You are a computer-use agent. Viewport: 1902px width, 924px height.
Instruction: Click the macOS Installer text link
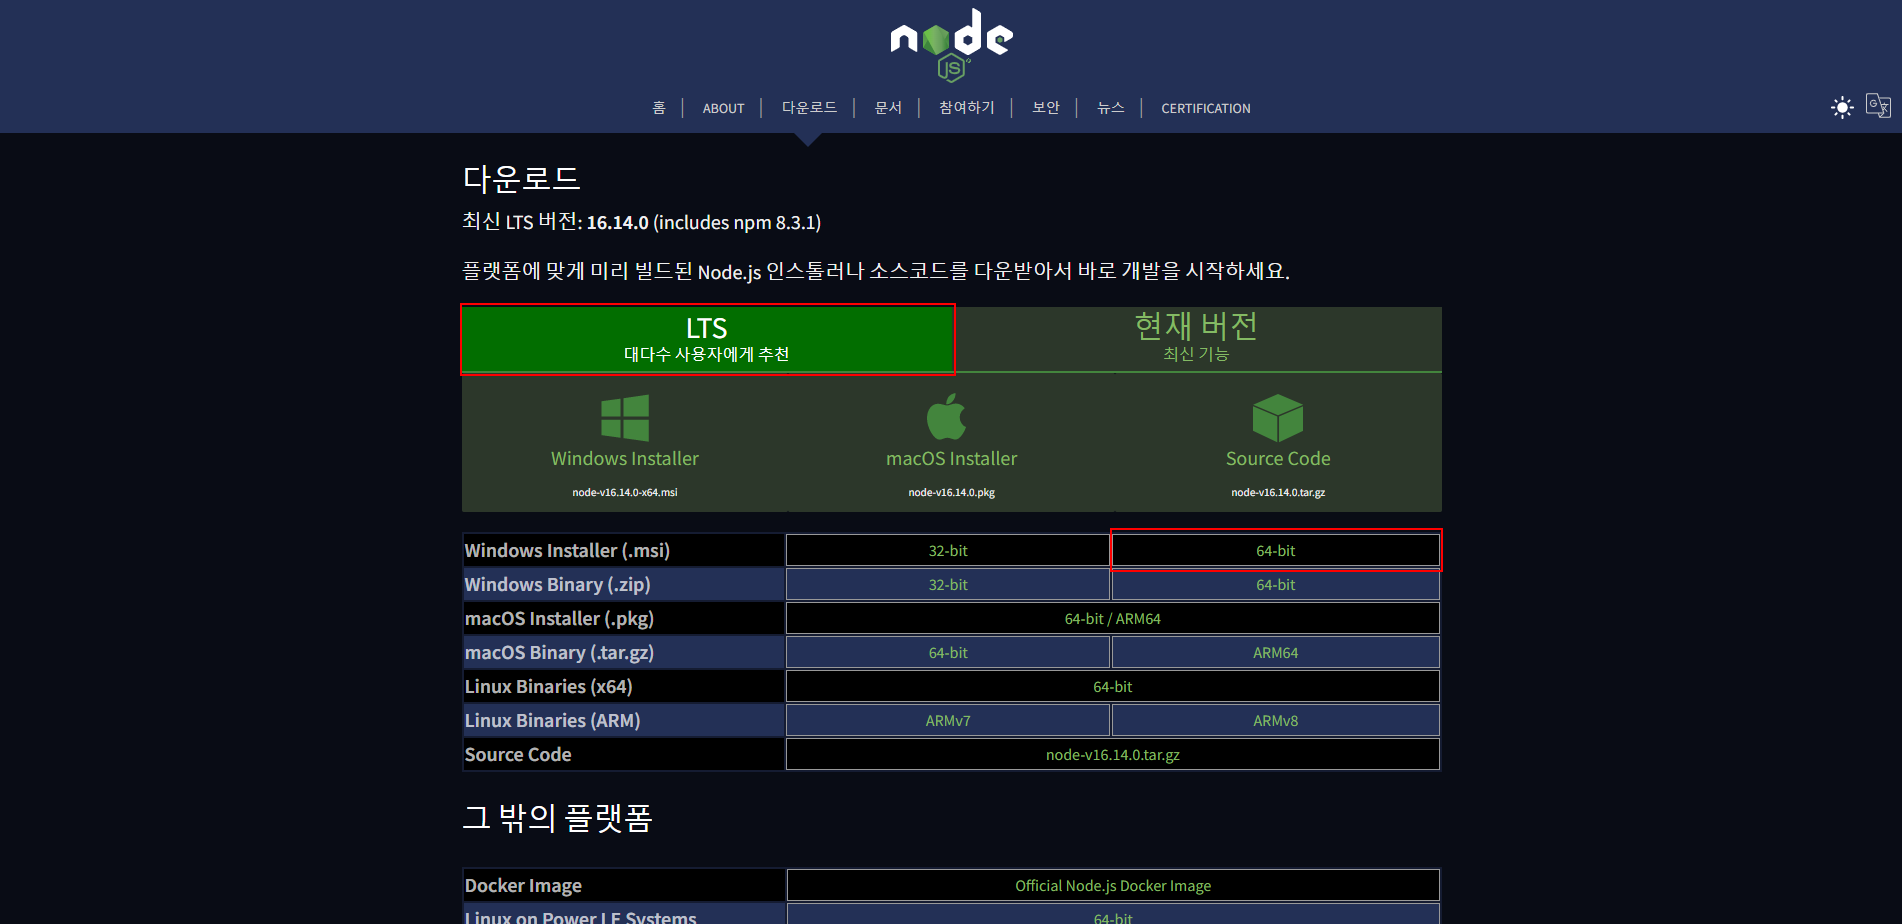pyautogui.click(x=951, y=459)
